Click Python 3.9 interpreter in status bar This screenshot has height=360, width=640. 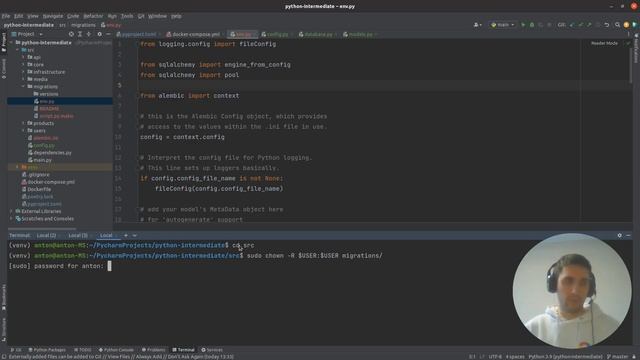pyautogui.click(x=565, y=357)
